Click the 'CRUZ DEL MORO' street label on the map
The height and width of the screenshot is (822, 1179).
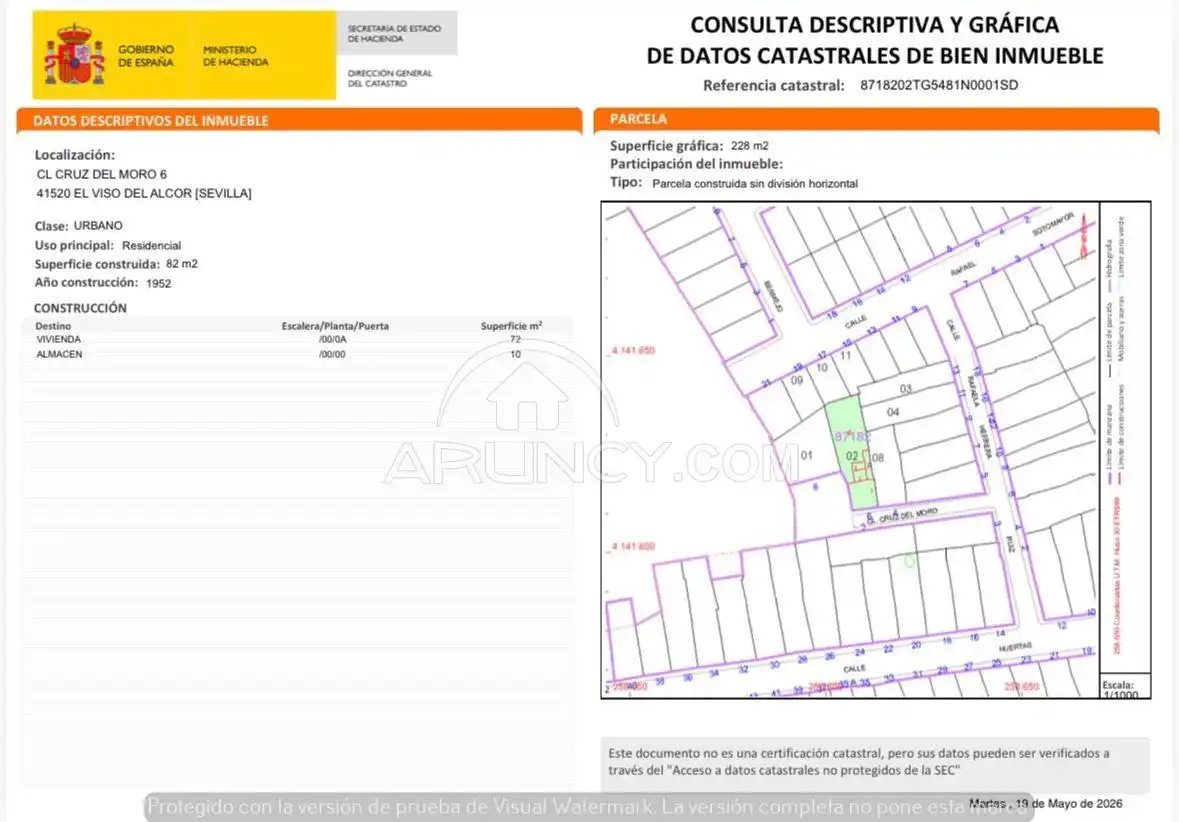(908, 514)
